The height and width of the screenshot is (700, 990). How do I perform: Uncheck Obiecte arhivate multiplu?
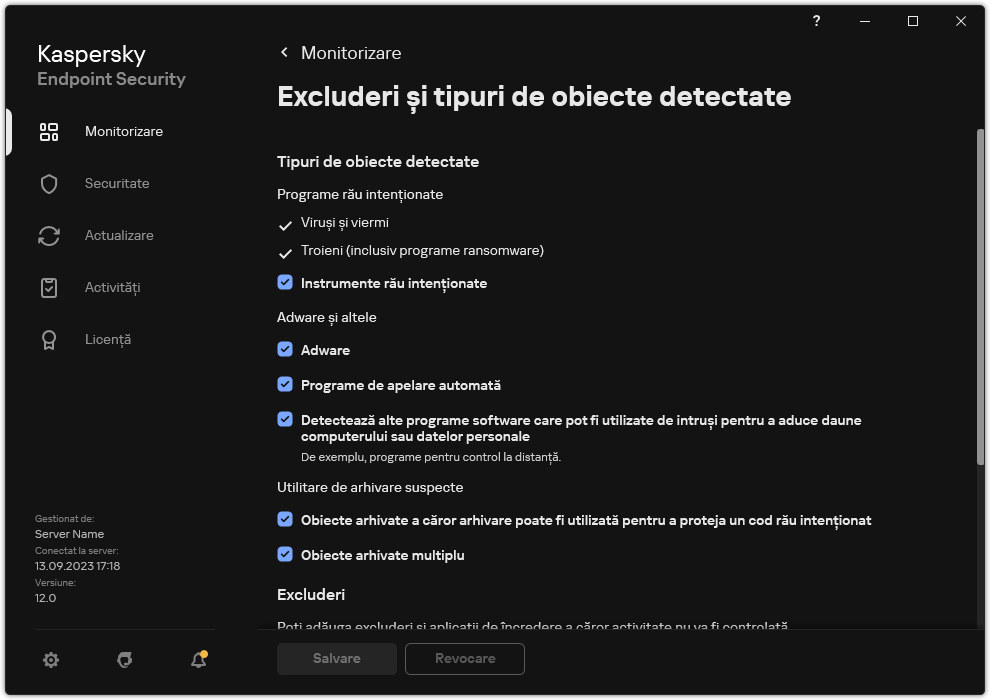pyautogui.click(x=285, y=555)
